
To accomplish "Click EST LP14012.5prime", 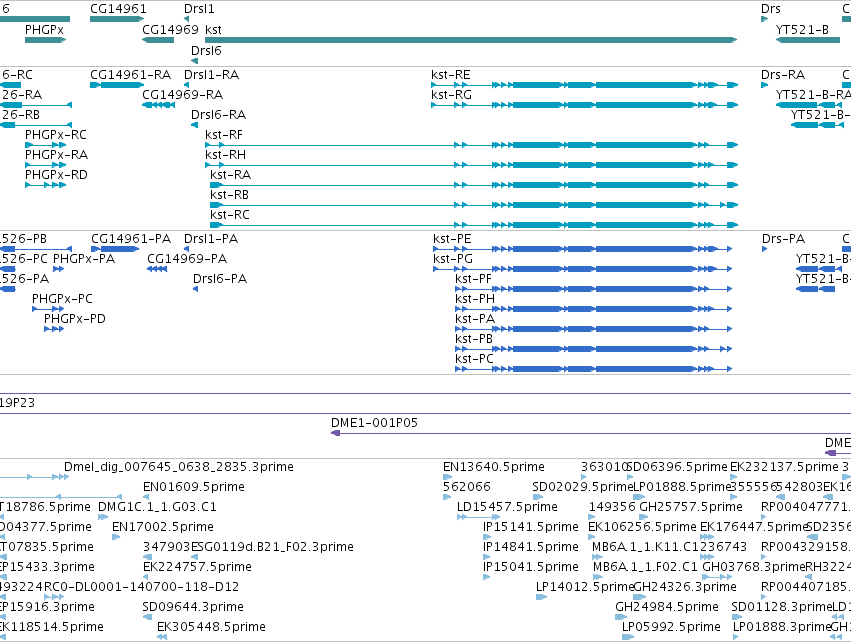I will click(x=585, y=587).
